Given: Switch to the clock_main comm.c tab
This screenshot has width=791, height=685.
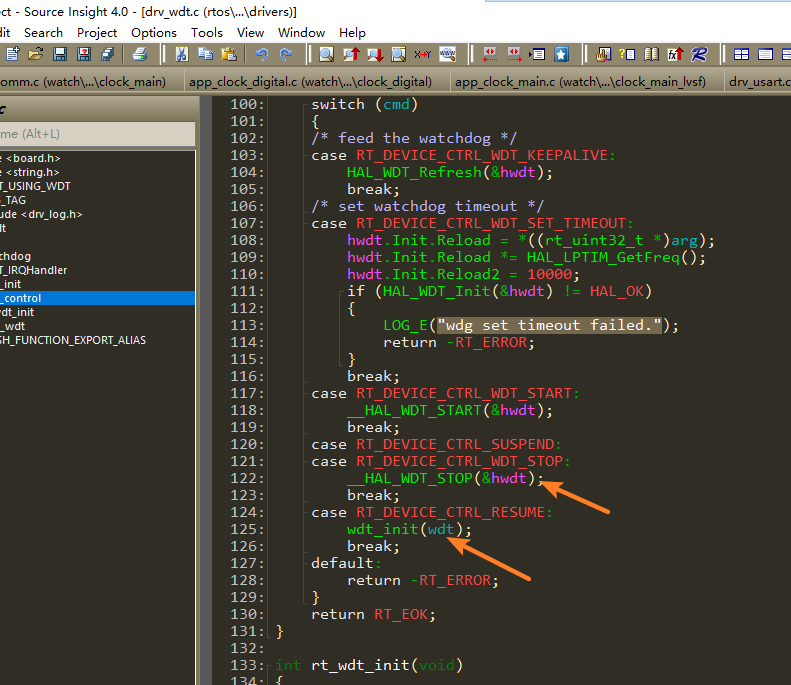Looking at the screenshot, I should click(83, 82).
